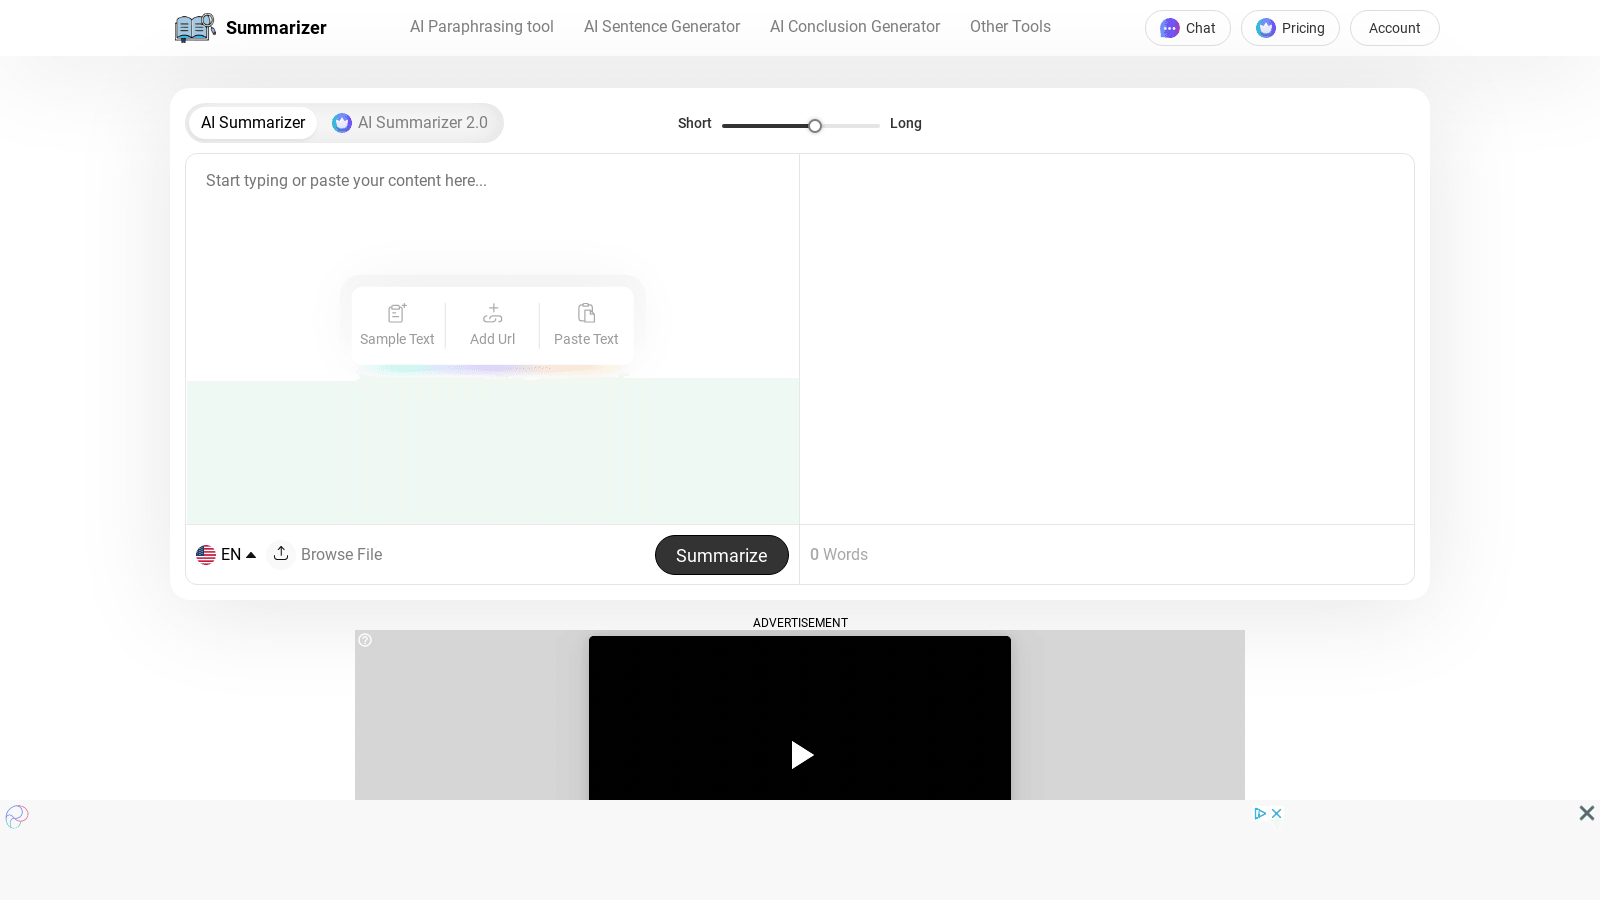Select the AI Summarizer tab

(x=253, y=123)
